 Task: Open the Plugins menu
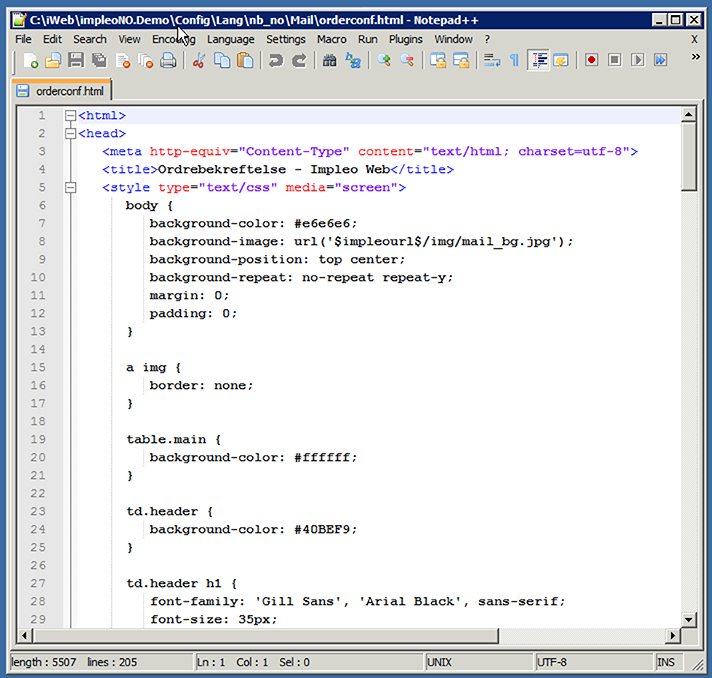pos(405,39)
